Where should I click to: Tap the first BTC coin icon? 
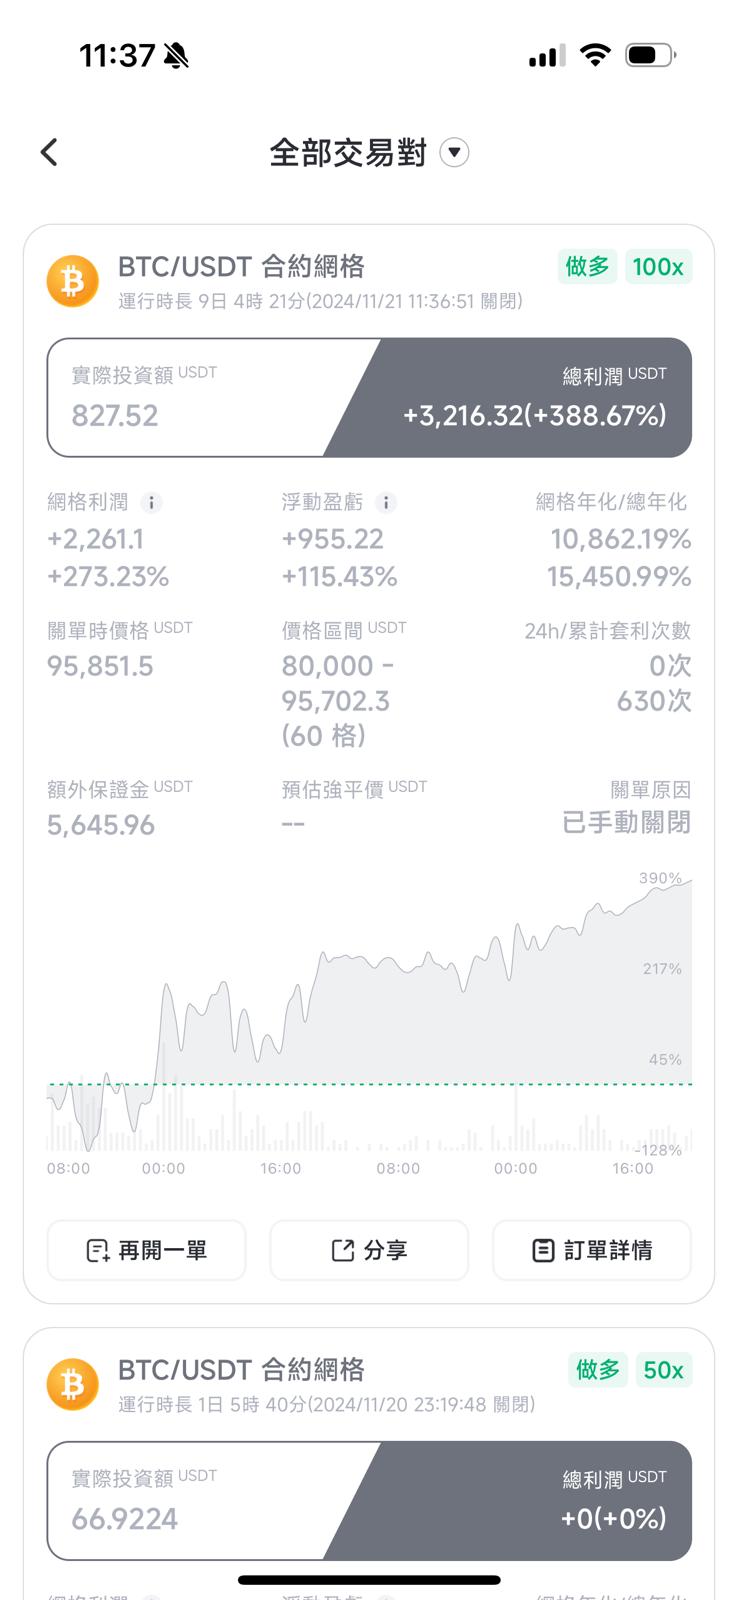pos(73,281)
